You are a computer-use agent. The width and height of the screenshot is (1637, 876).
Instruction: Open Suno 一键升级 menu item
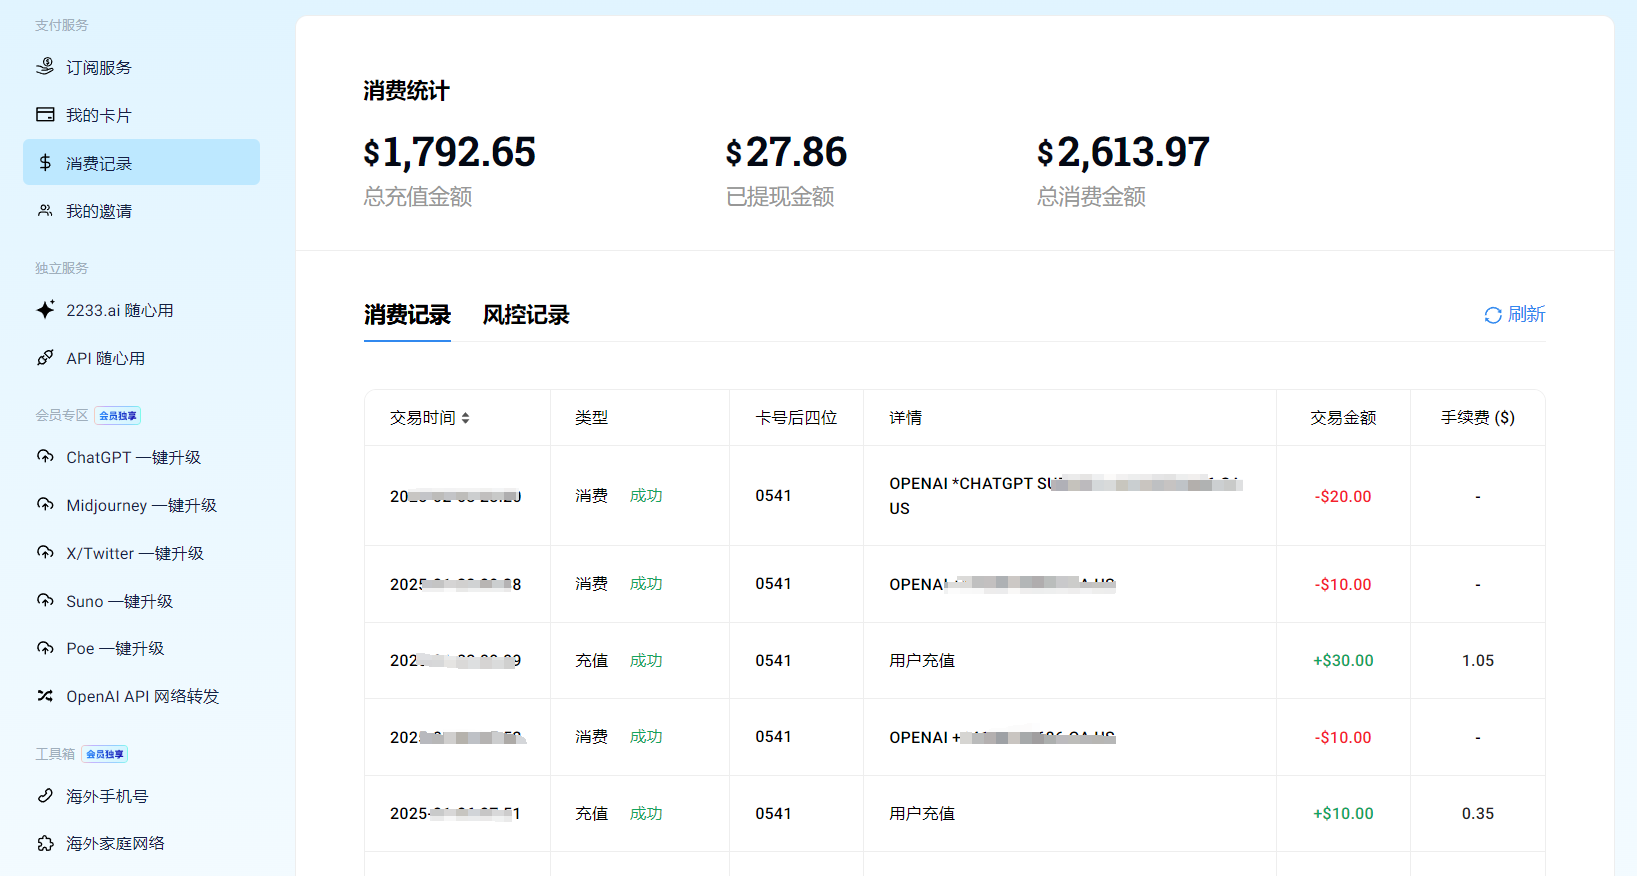119,601
